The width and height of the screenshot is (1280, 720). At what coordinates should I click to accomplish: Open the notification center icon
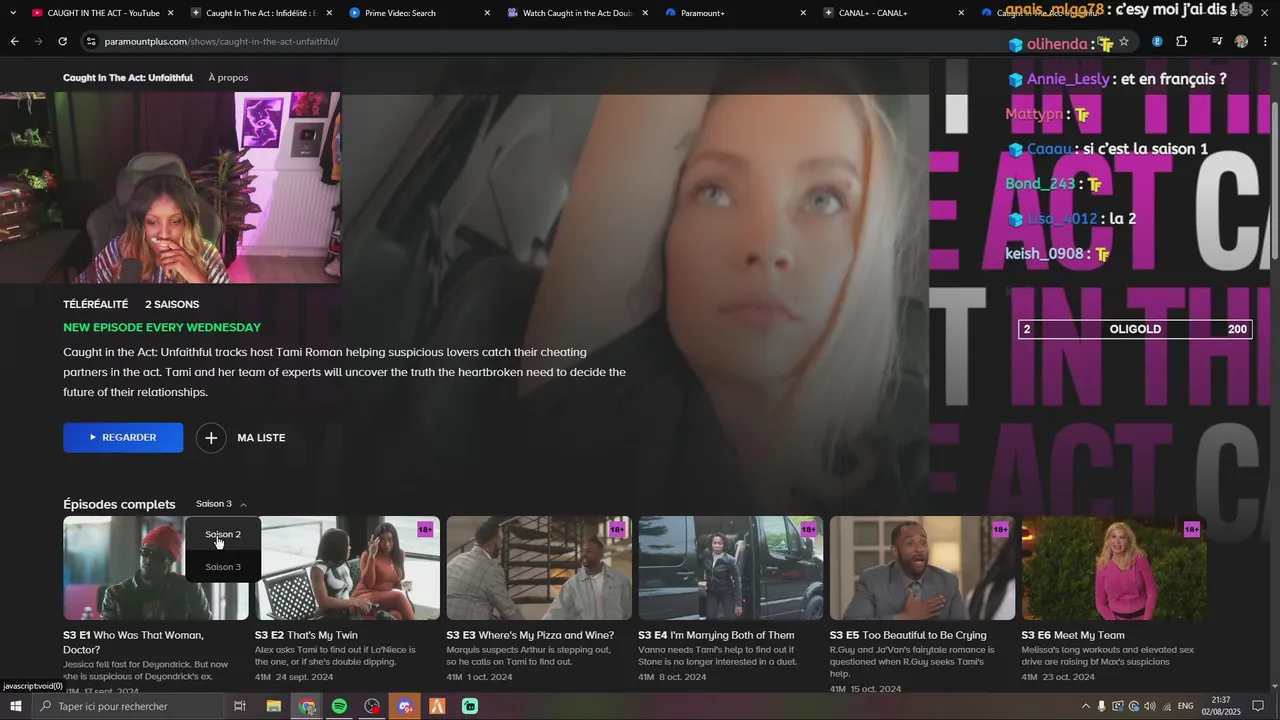[x=1258, y=706]
